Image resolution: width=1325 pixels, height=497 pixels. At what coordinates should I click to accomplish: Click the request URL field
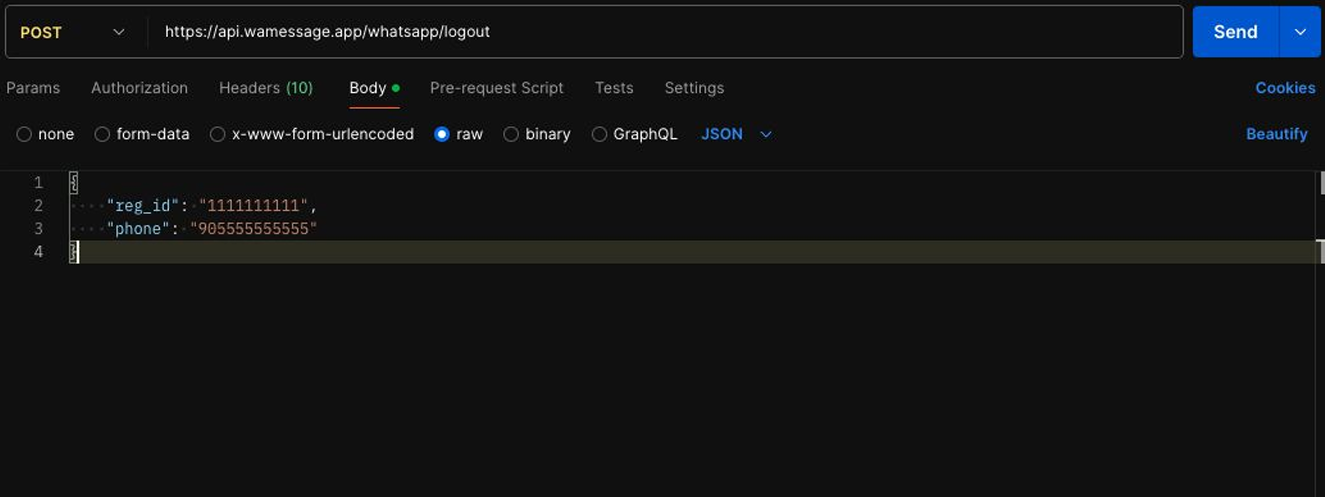coord(665,32)
